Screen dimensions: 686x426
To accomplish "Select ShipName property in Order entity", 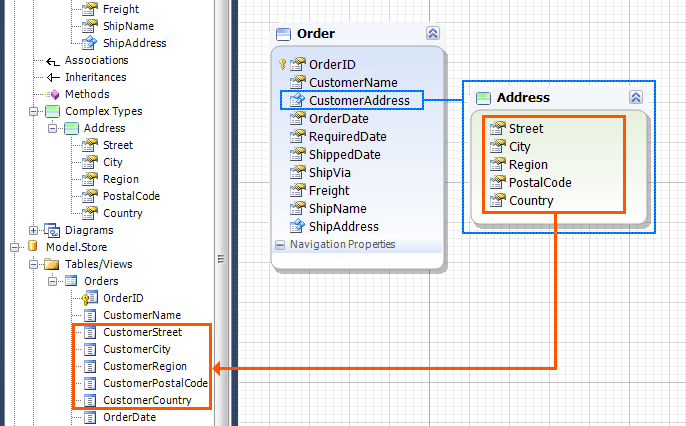I will pos(337,209).
